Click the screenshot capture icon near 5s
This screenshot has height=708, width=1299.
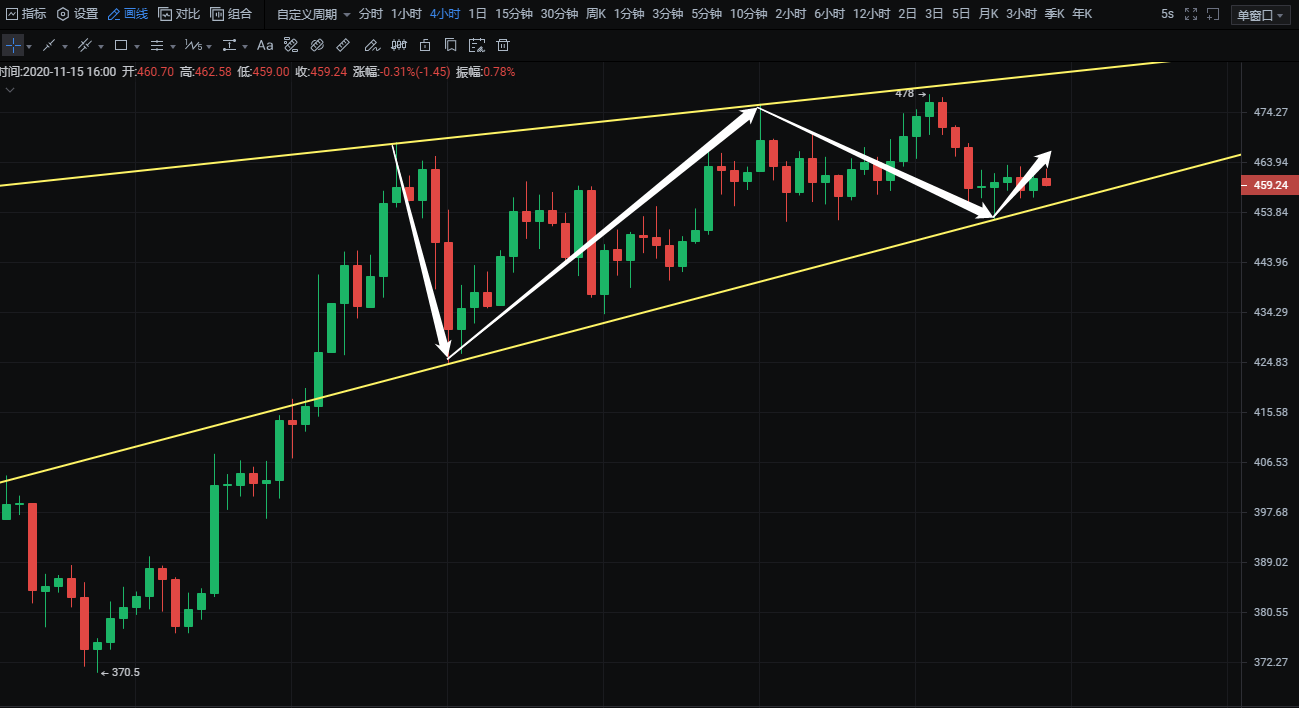click(x=1212, y=14)
